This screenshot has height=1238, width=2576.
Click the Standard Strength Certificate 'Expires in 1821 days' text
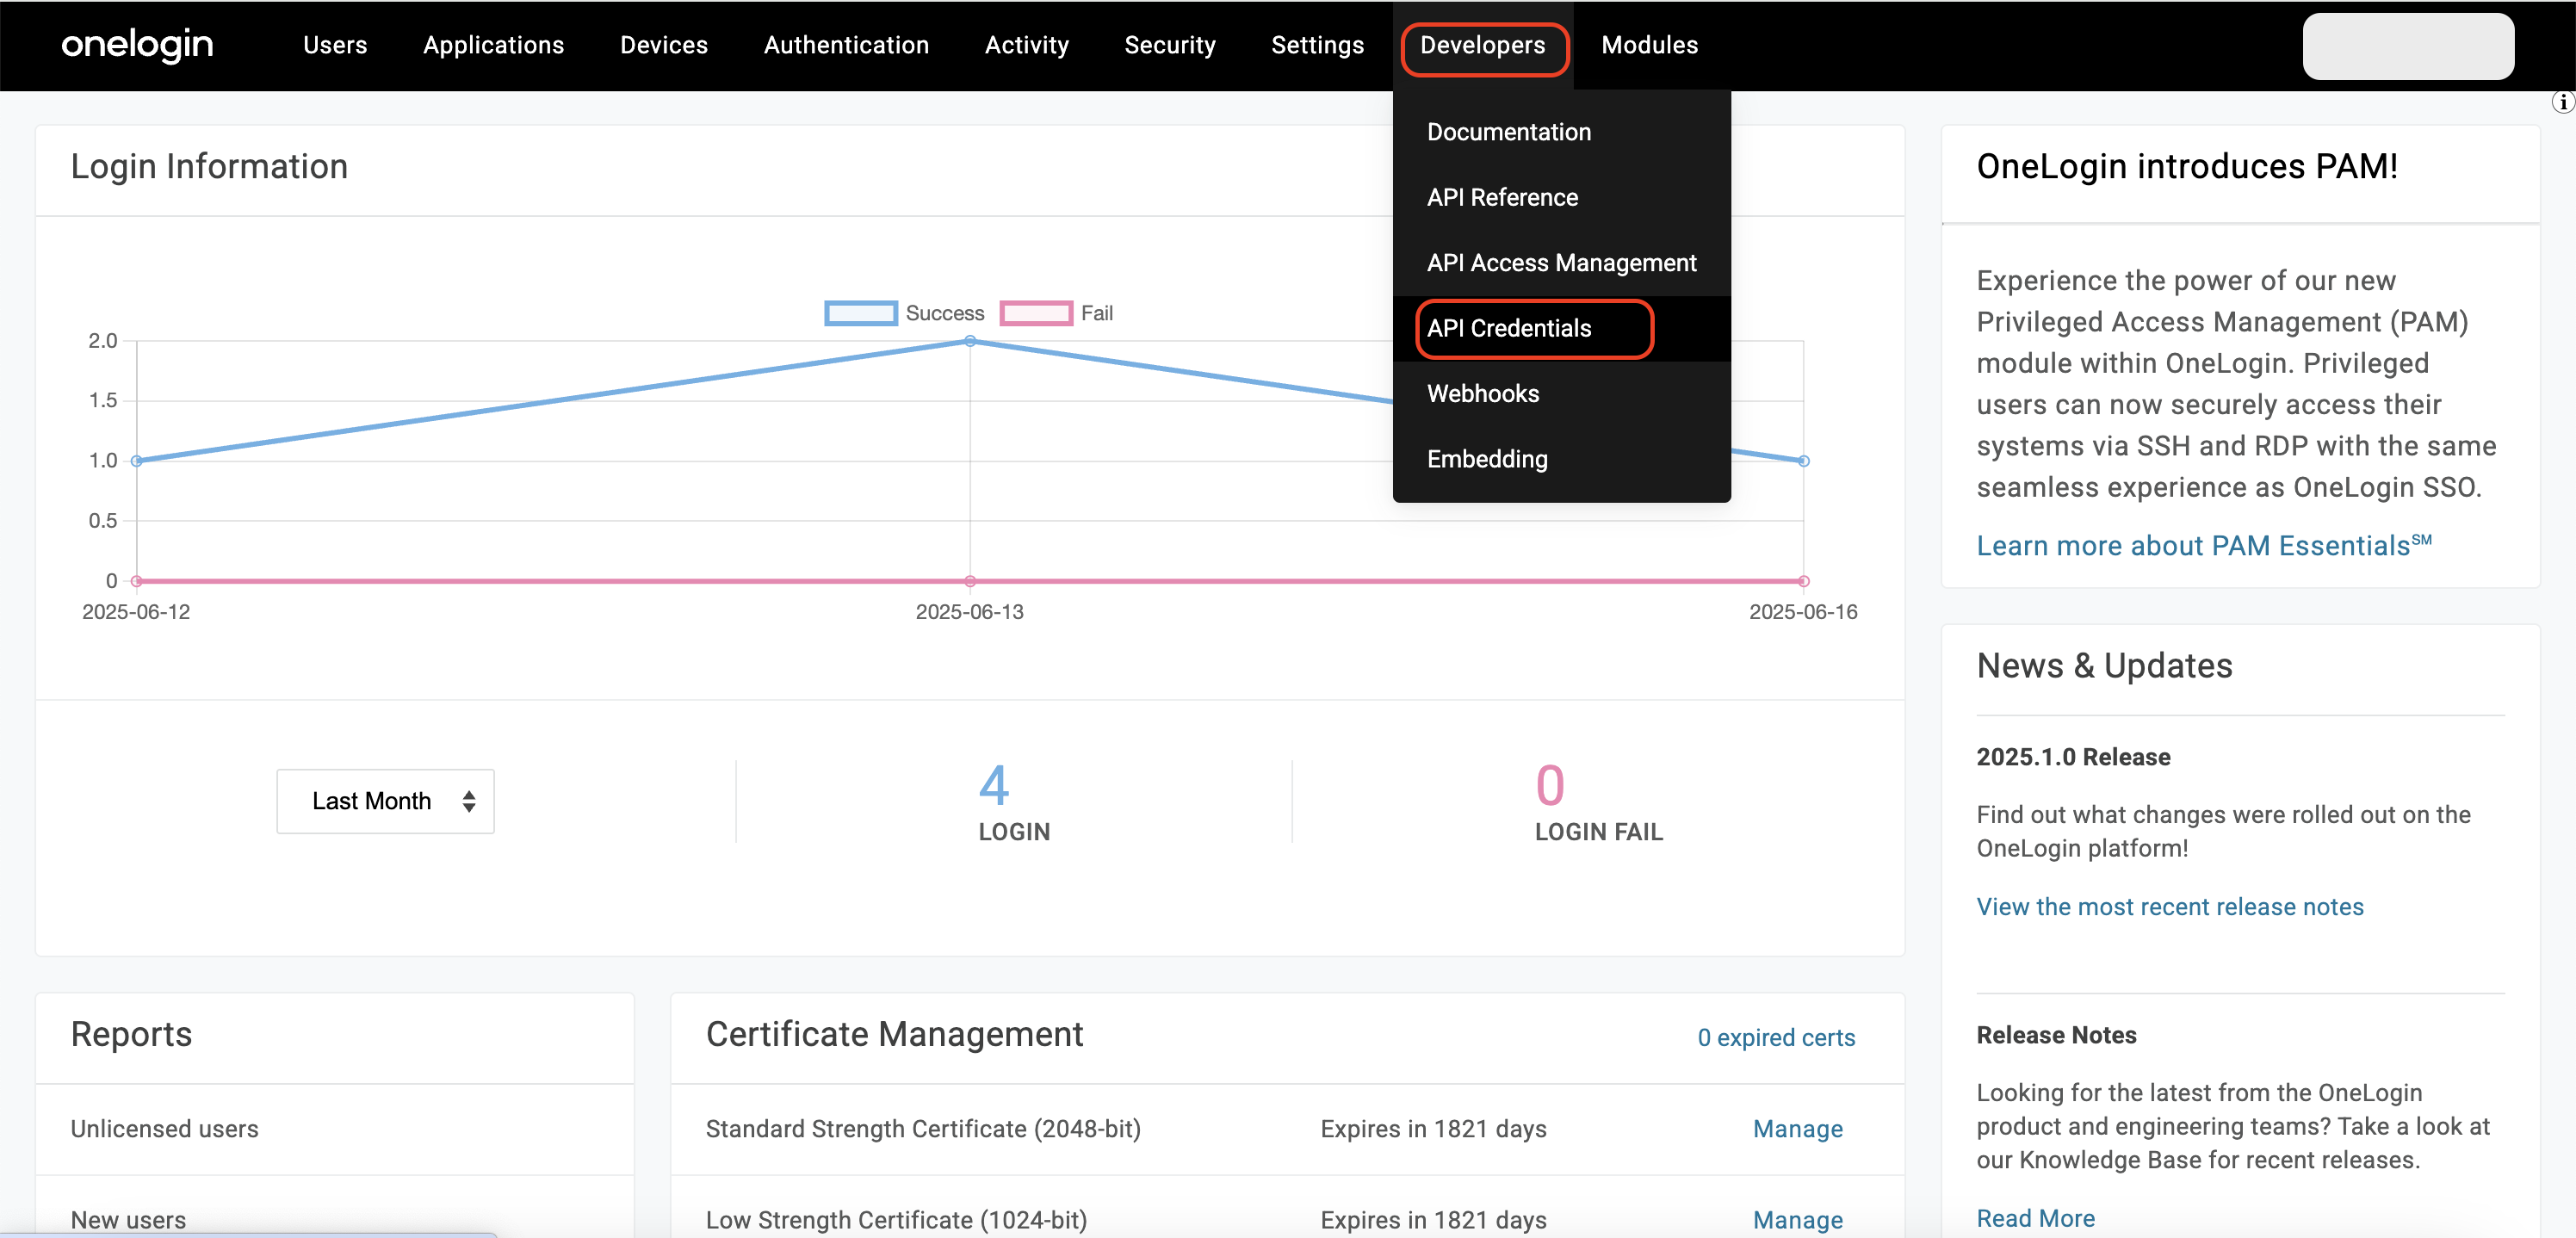click(1433, 1129)
